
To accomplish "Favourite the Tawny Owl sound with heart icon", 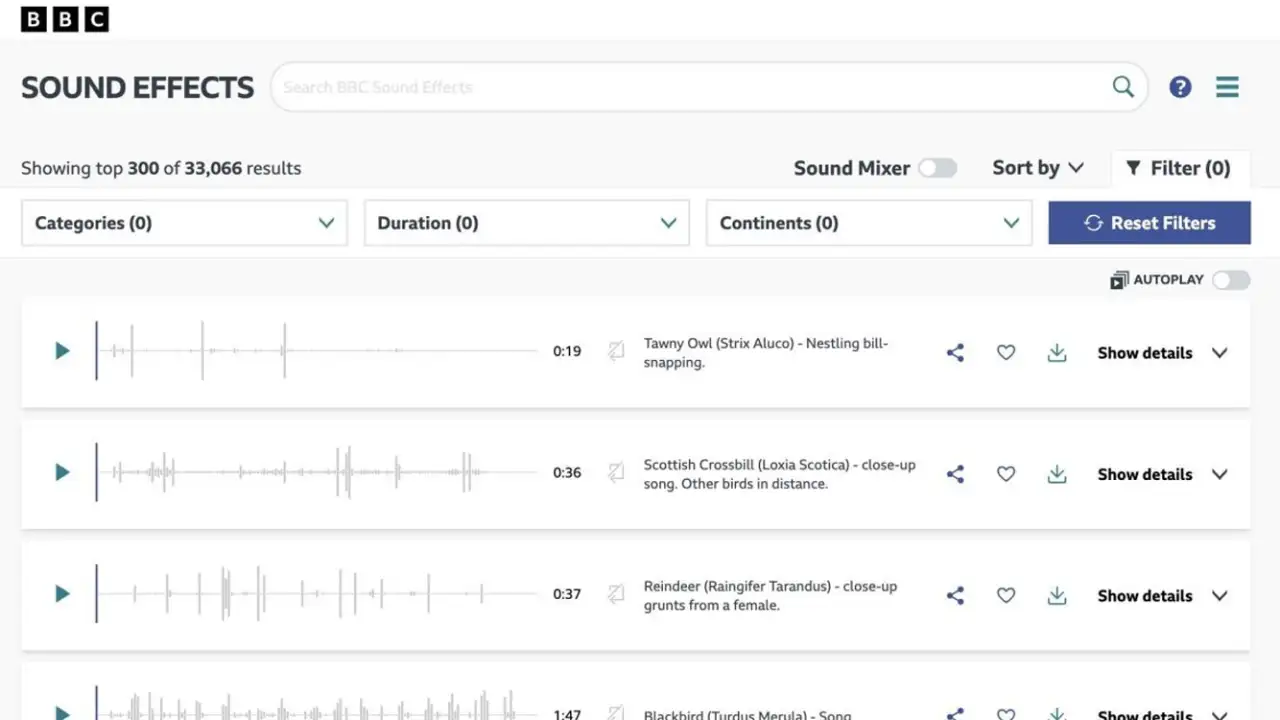I will click(1006, 352).
